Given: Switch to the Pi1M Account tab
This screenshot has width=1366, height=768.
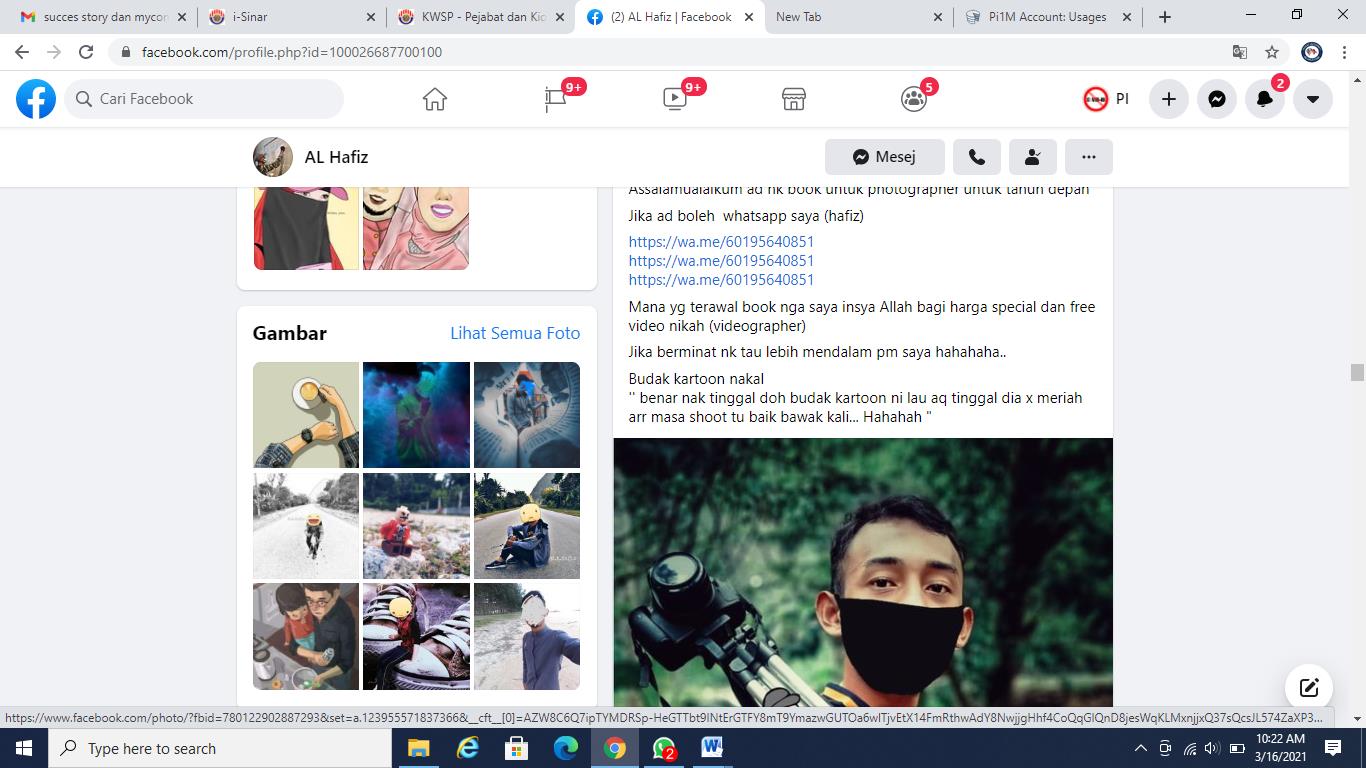Looking at the screenshot, I should click(x=1045, y=17).
